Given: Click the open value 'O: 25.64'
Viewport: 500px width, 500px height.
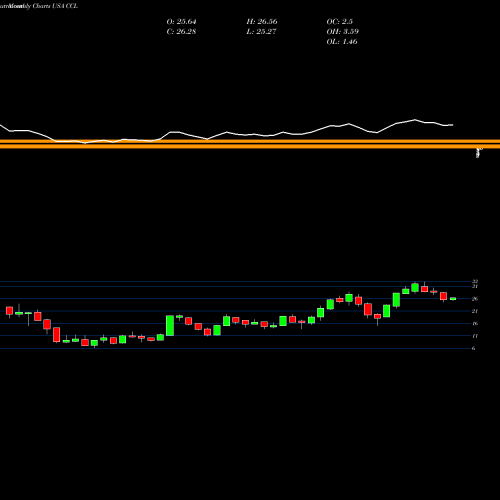Looking at the screenshot, I should (x=181, y=22).
